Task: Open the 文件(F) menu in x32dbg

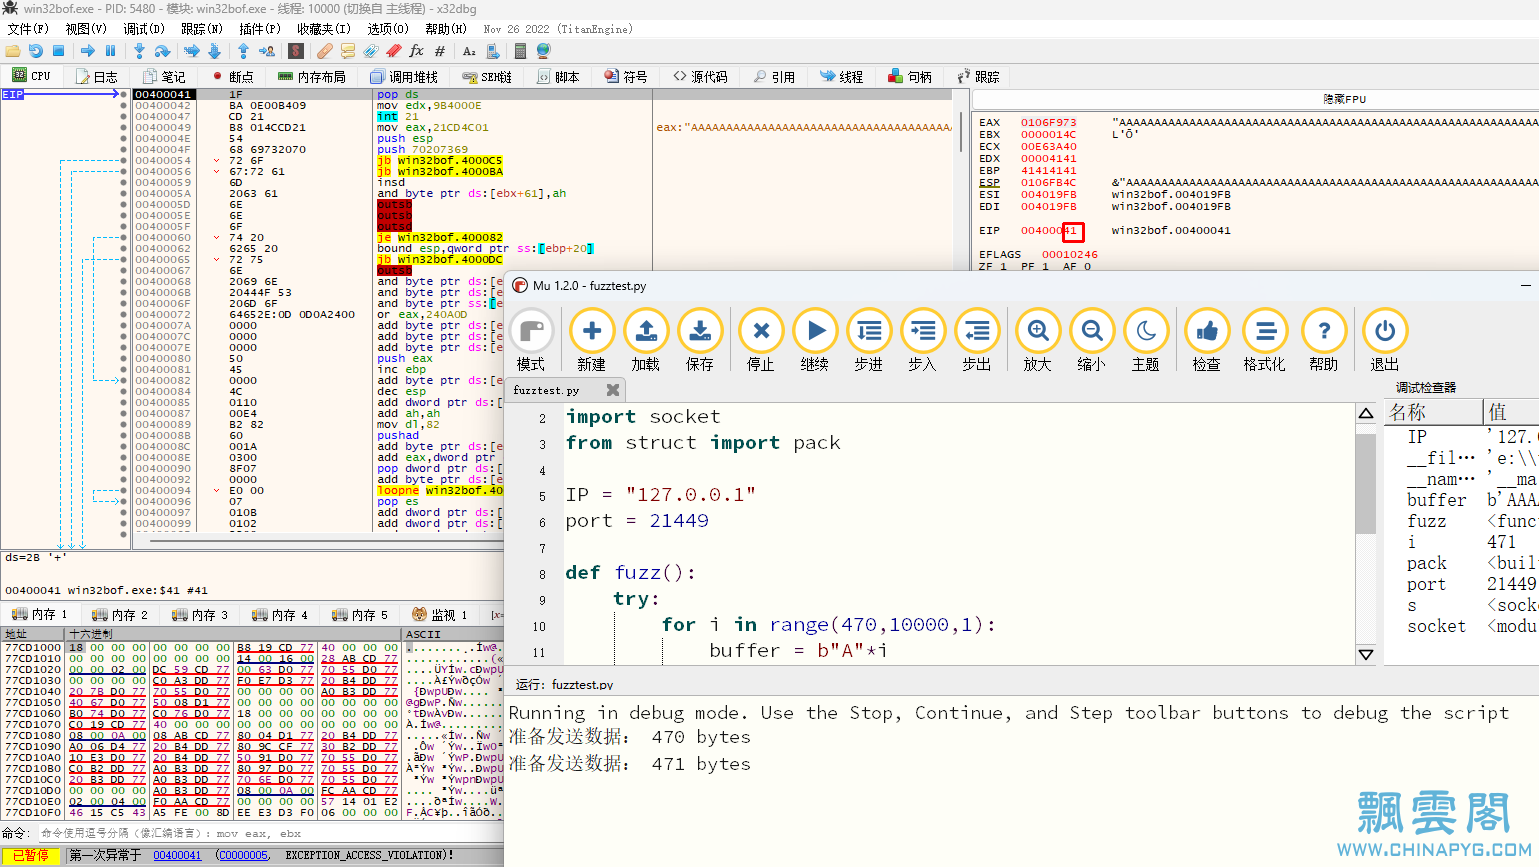Action: [x=28, y=29]
